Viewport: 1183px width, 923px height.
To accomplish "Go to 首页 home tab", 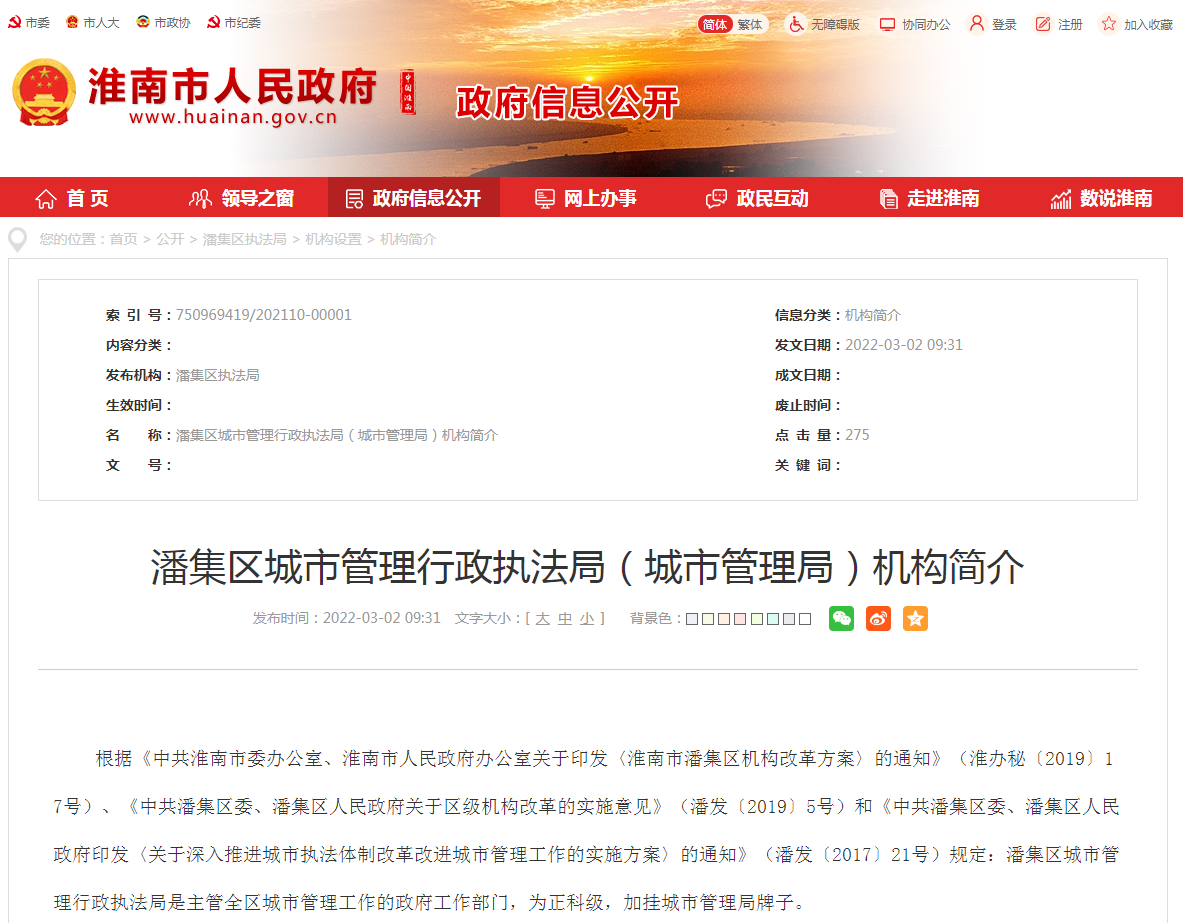I will [70, 197].
